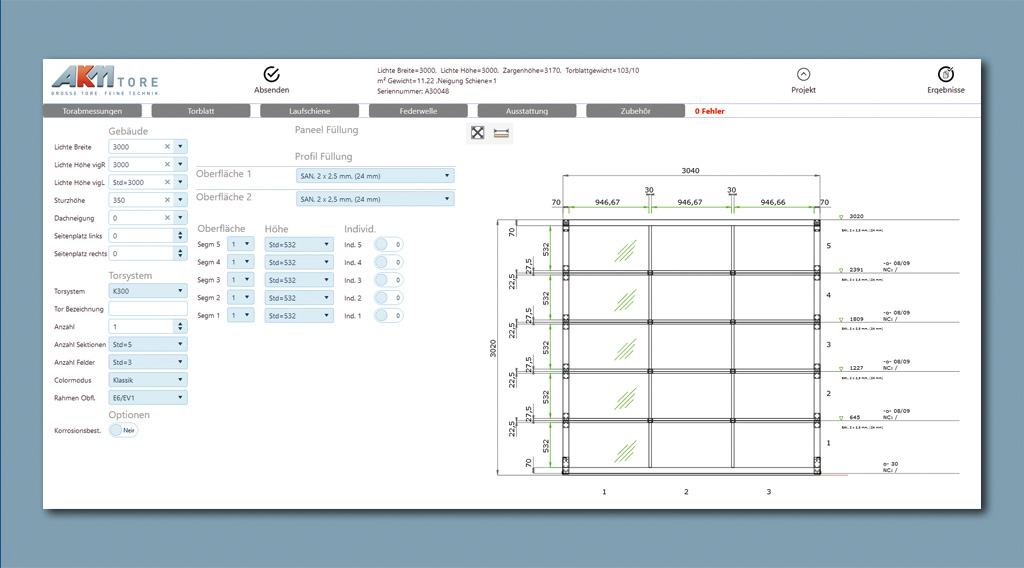Clear the Dachneigung value with X icon
This screenshot has width=1024, height=568.
167,218
